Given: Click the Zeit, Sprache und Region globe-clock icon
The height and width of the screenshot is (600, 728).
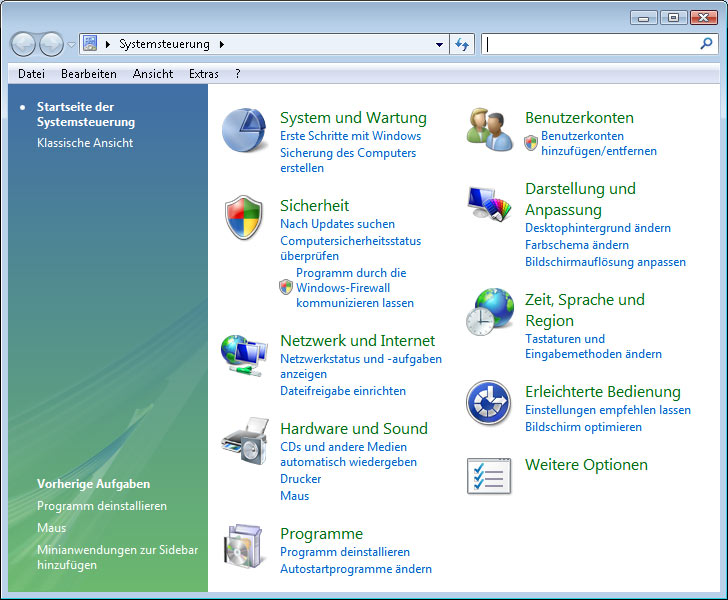Looking at the screenshot, I should (490, 312).
